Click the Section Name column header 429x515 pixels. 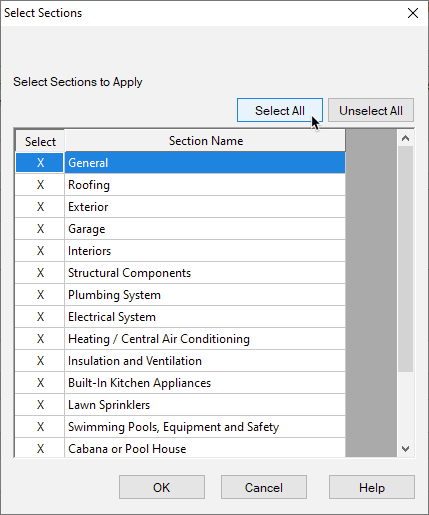pos(205,141)
